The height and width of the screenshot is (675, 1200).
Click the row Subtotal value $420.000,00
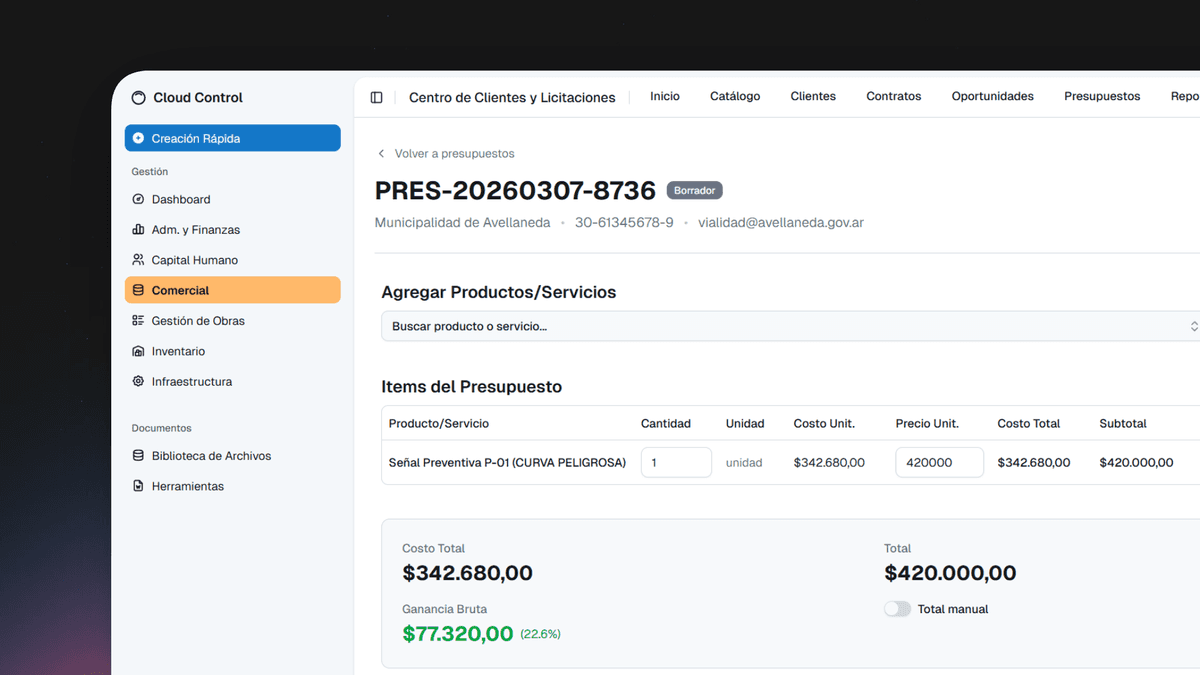click(1136, 463)
